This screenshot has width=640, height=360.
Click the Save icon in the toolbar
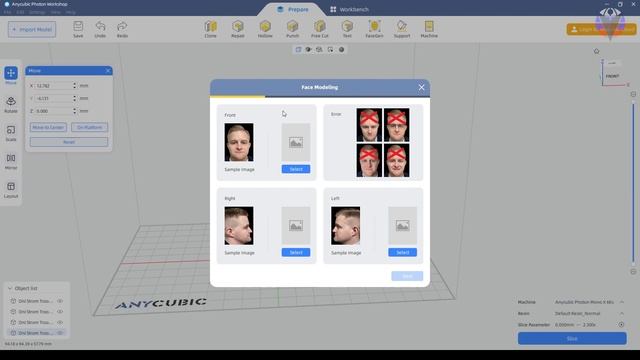click(x=78, y=27)
